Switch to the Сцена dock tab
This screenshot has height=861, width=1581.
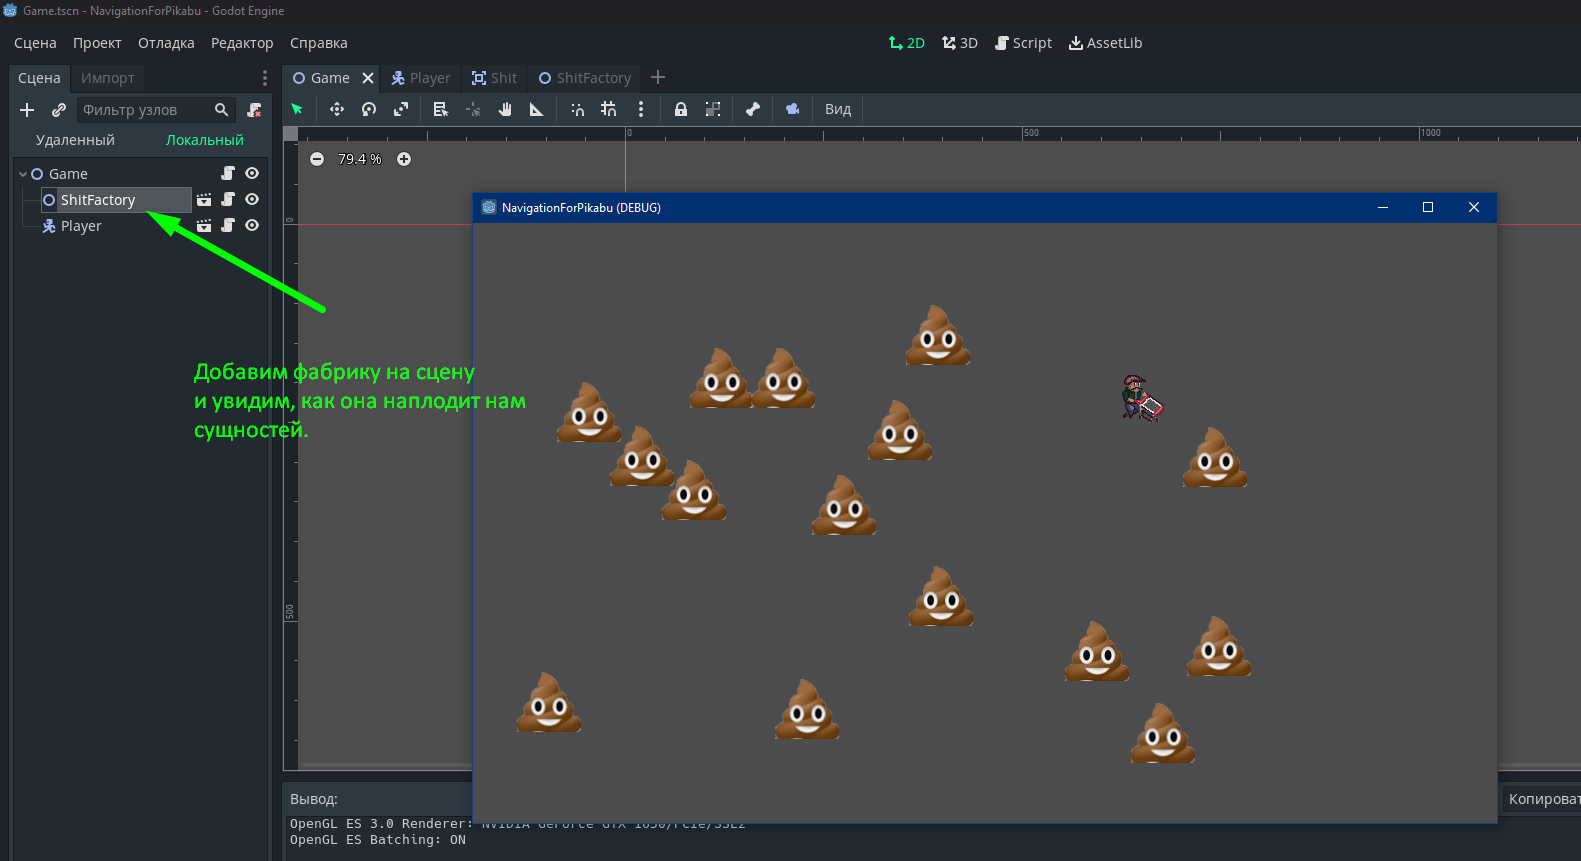coord(39,78)
